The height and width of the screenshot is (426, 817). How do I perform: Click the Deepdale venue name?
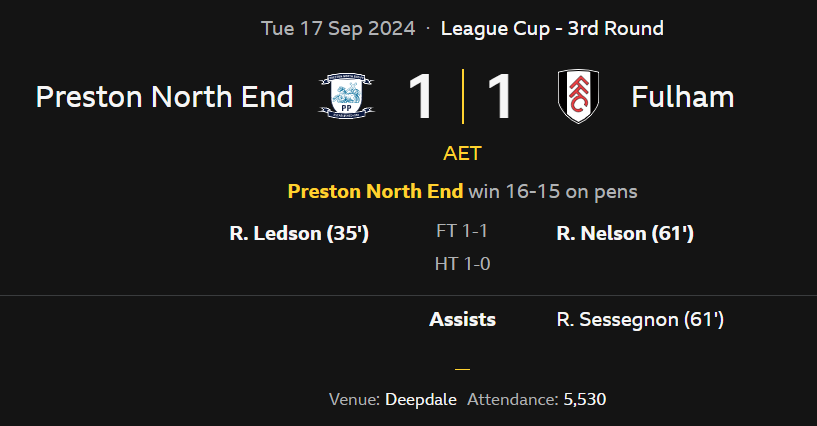pyautogui.click(x=420, y=399)
